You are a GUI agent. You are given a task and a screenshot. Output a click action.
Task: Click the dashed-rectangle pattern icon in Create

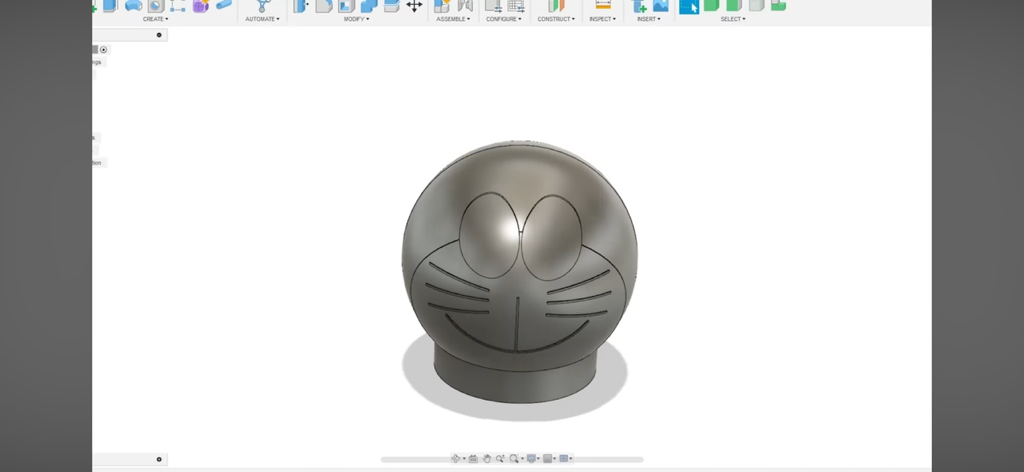(x=178, y=5)
